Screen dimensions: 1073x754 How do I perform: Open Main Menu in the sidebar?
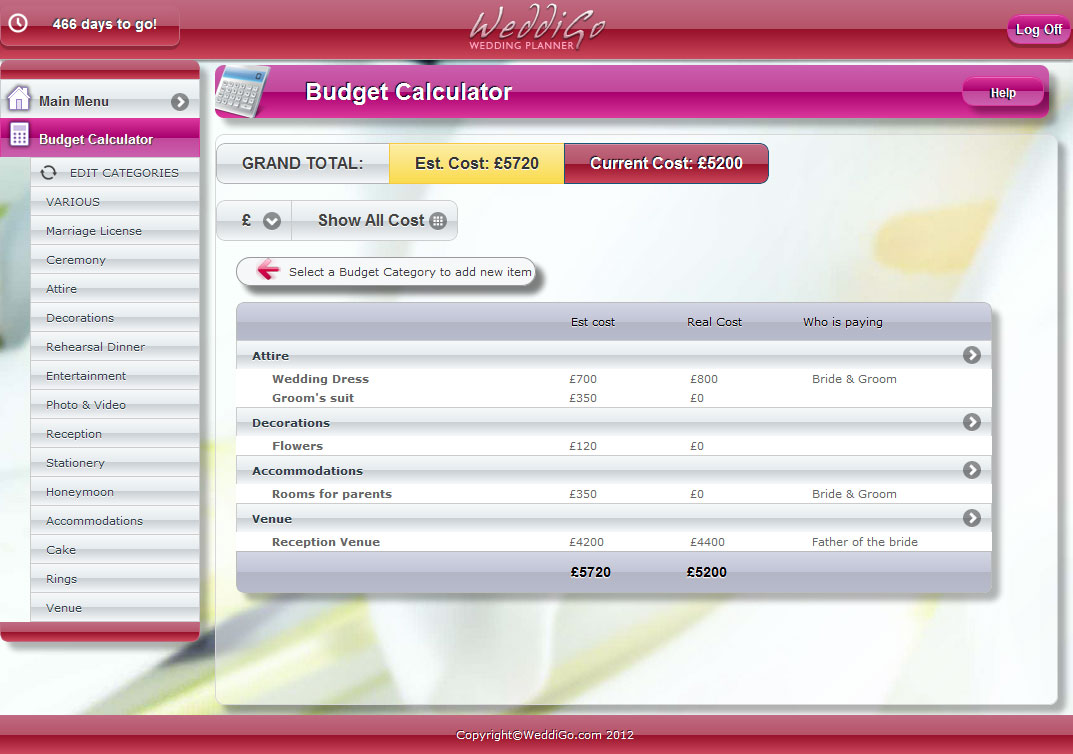[x=100, y=101]
